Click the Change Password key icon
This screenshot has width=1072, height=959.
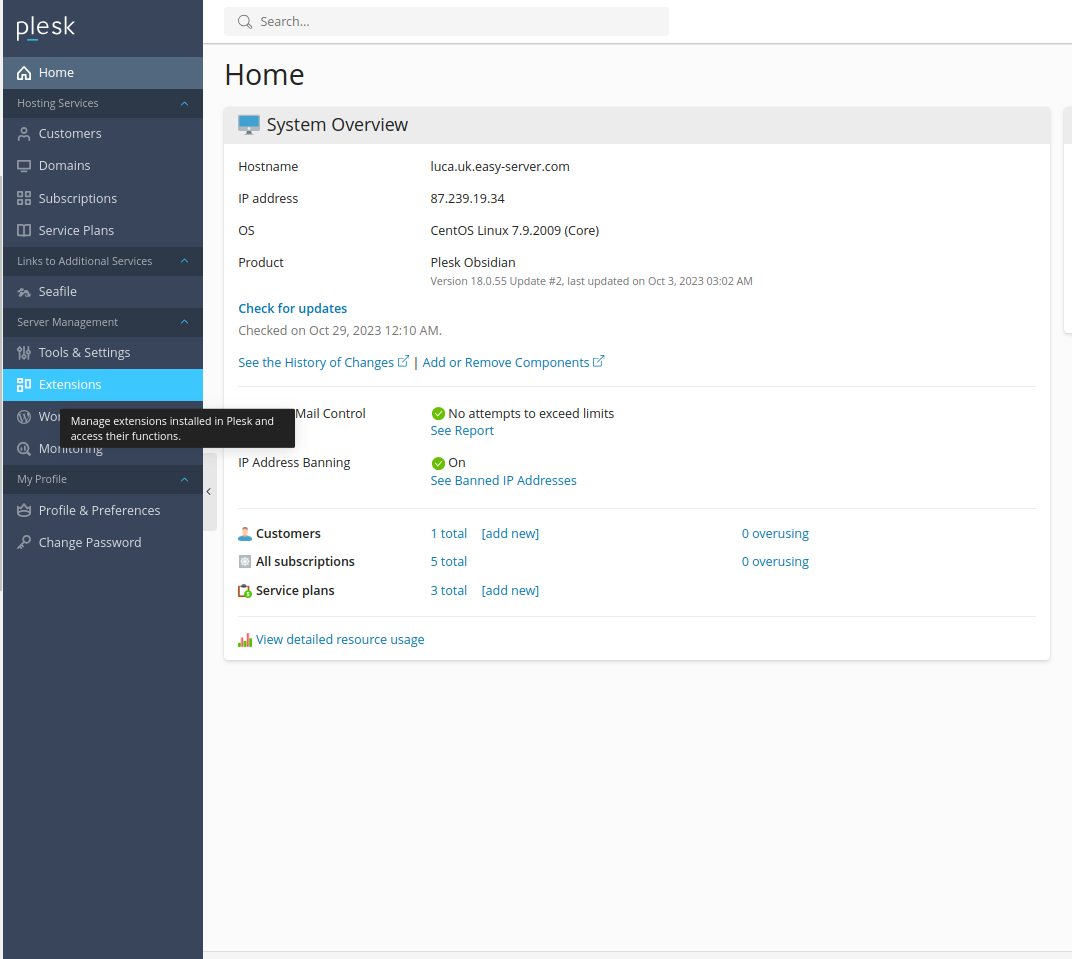pos(24,543)
